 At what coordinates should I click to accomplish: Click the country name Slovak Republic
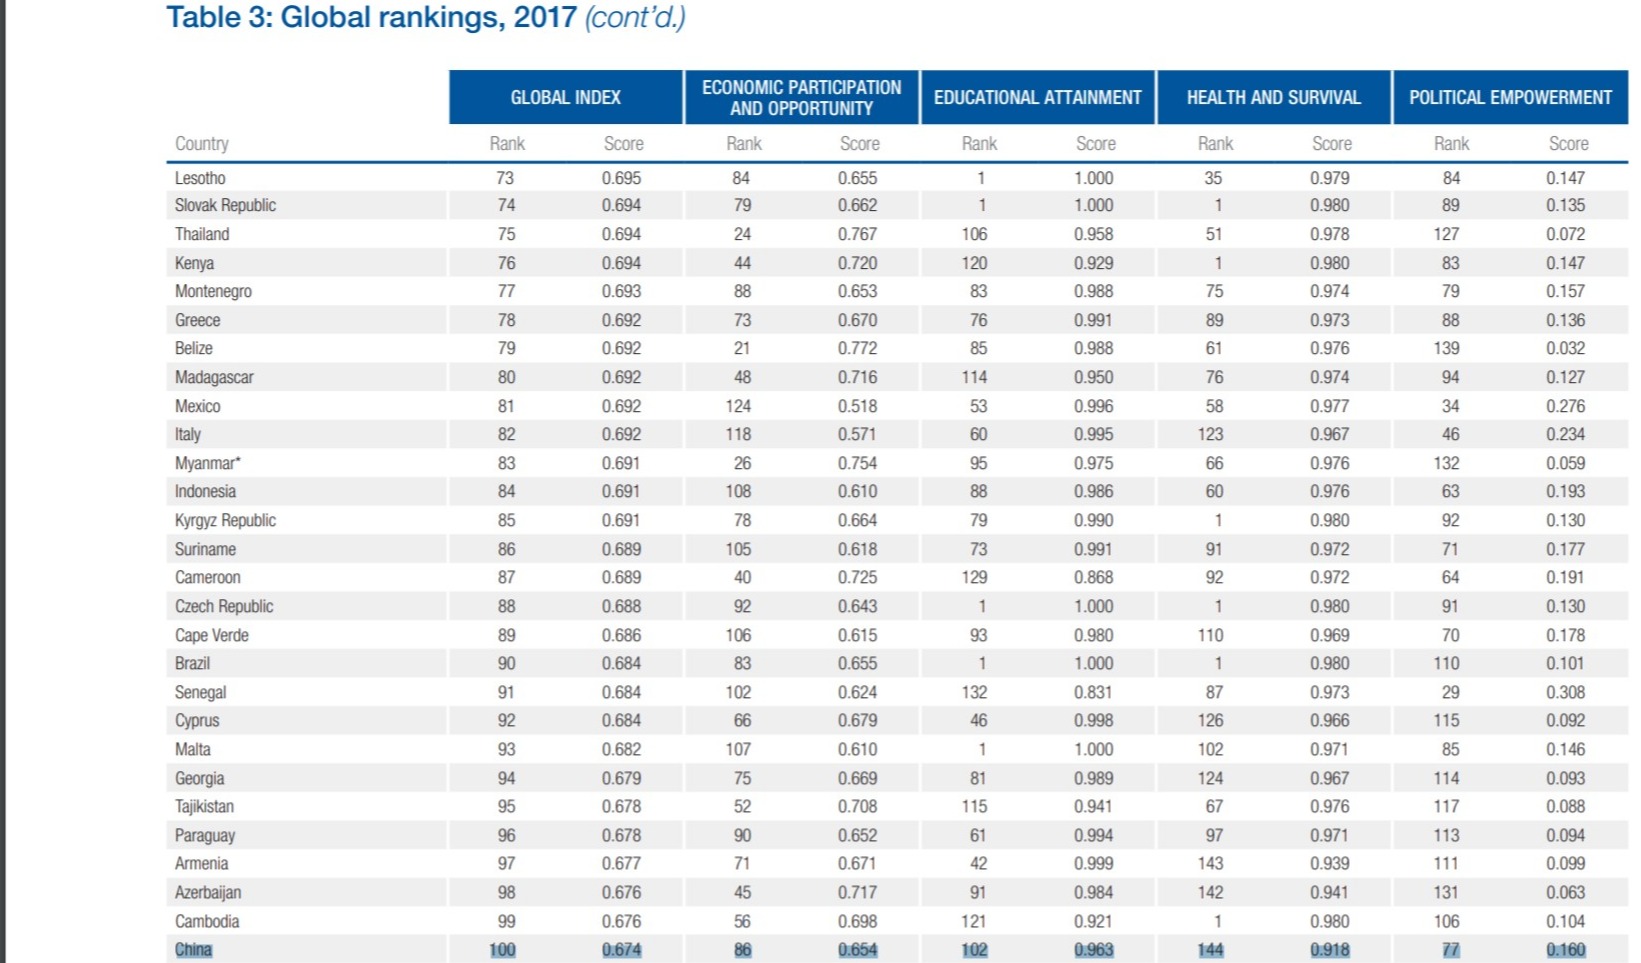(x=225, y=205)
